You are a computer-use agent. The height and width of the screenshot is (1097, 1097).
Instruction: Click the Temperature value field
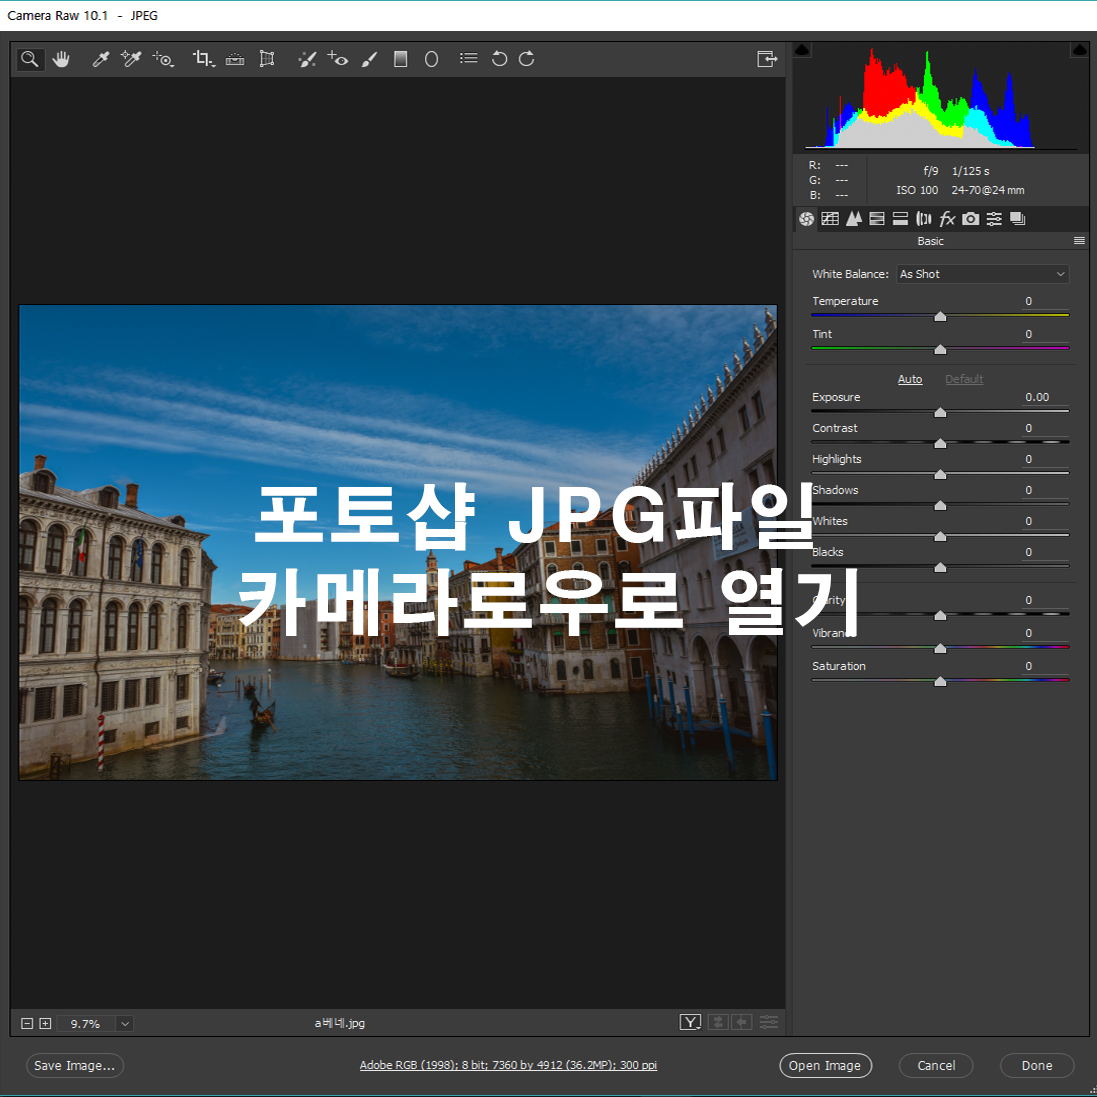click(1043, 302)
